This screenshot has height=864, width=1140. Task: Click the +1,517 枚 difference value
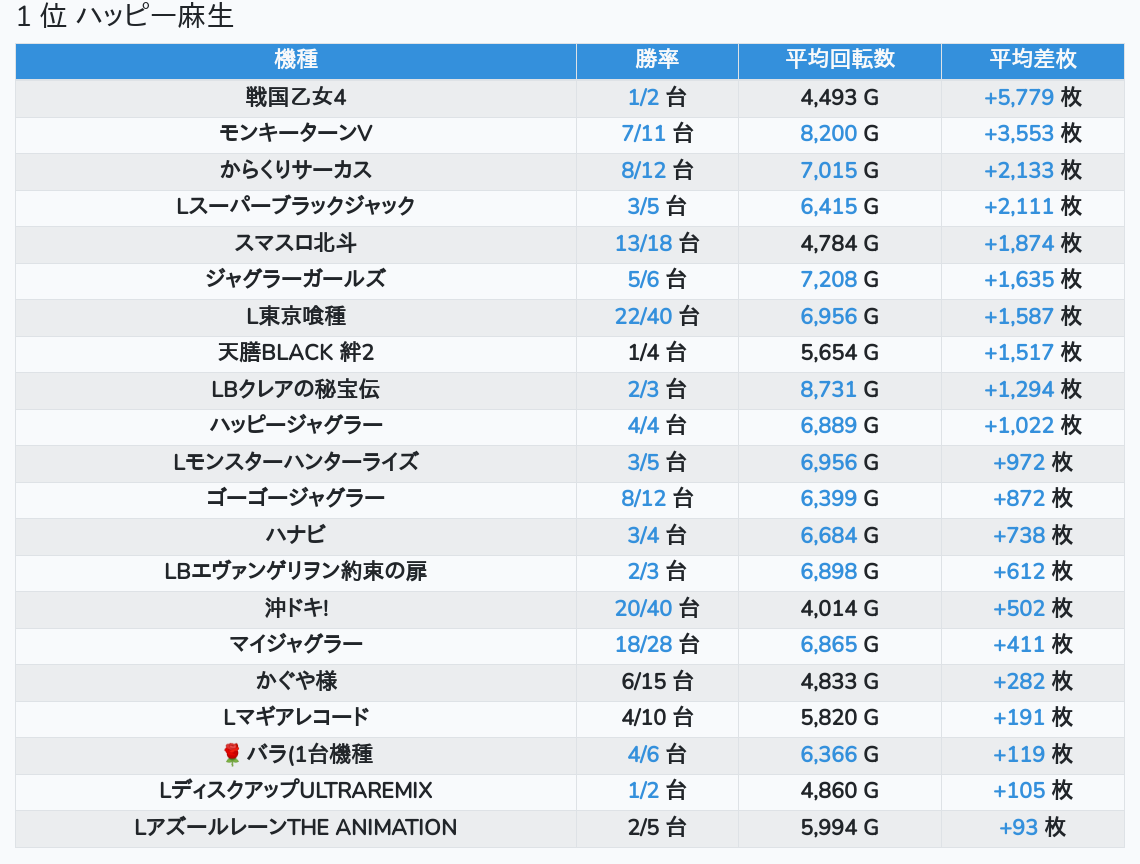1032,353
